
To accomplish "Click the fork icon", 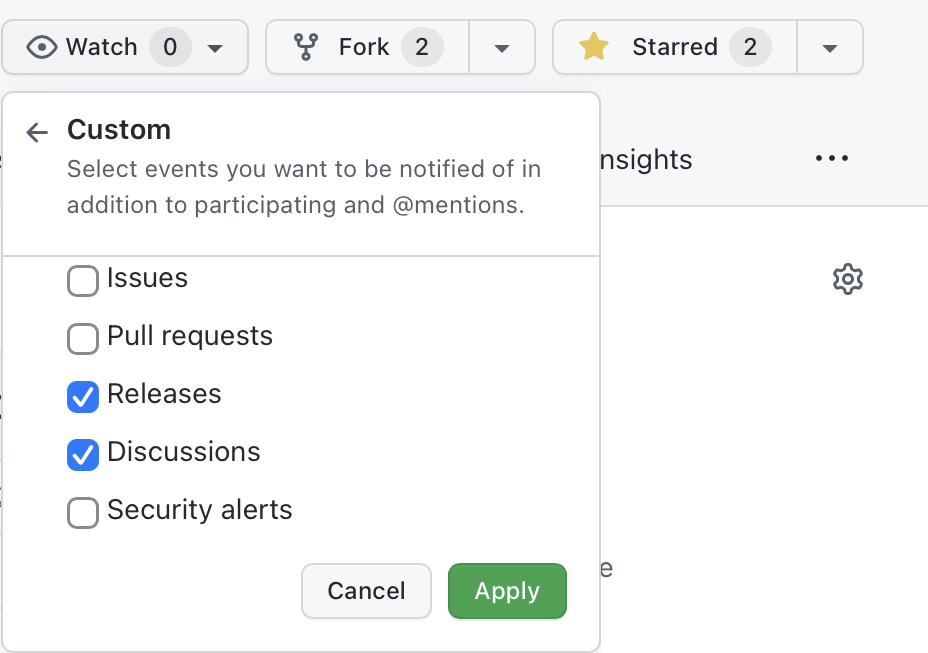I will 306,47.
